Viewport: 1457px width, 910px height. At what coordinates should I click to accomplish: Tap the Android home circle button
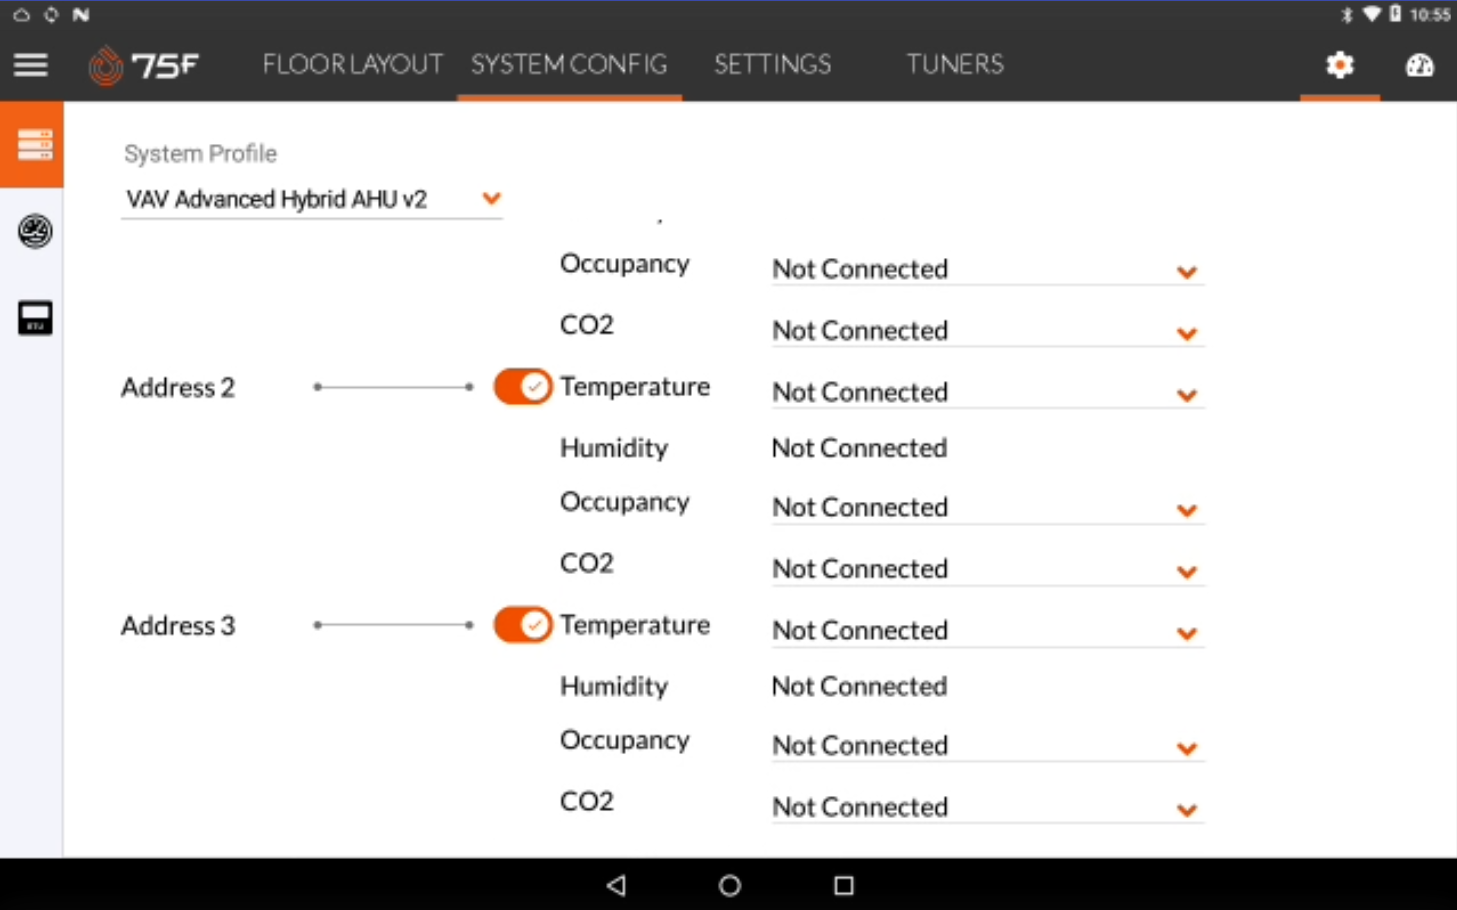(x=730, y=885)
